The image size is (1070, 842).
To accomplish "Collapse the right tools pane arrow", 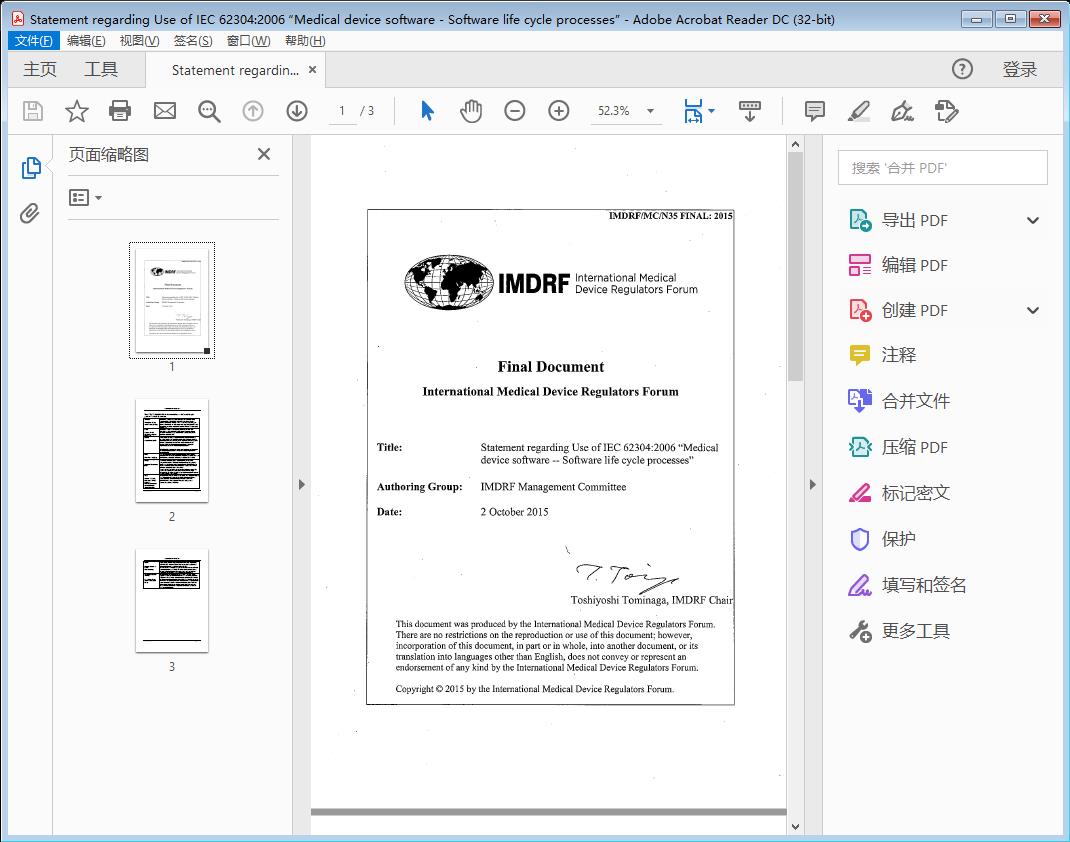I will 813,484.
